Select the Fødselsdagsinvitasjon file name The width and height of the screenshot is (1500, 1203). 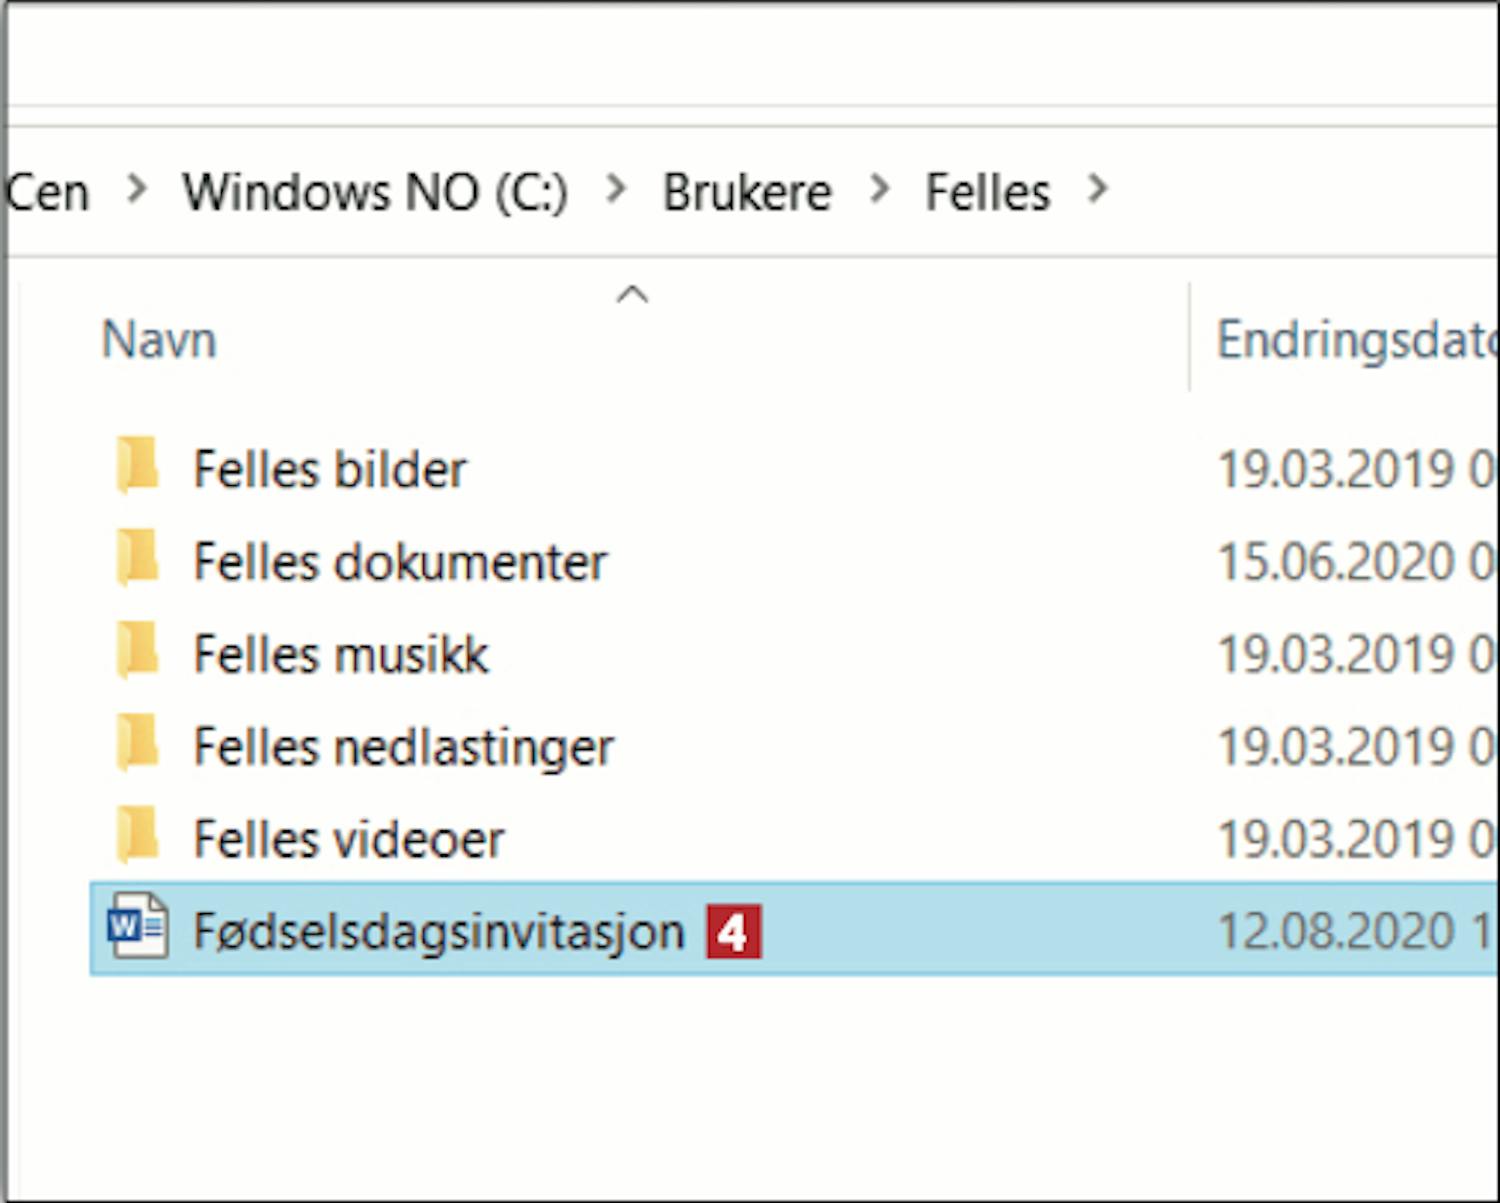click(438, 932)
